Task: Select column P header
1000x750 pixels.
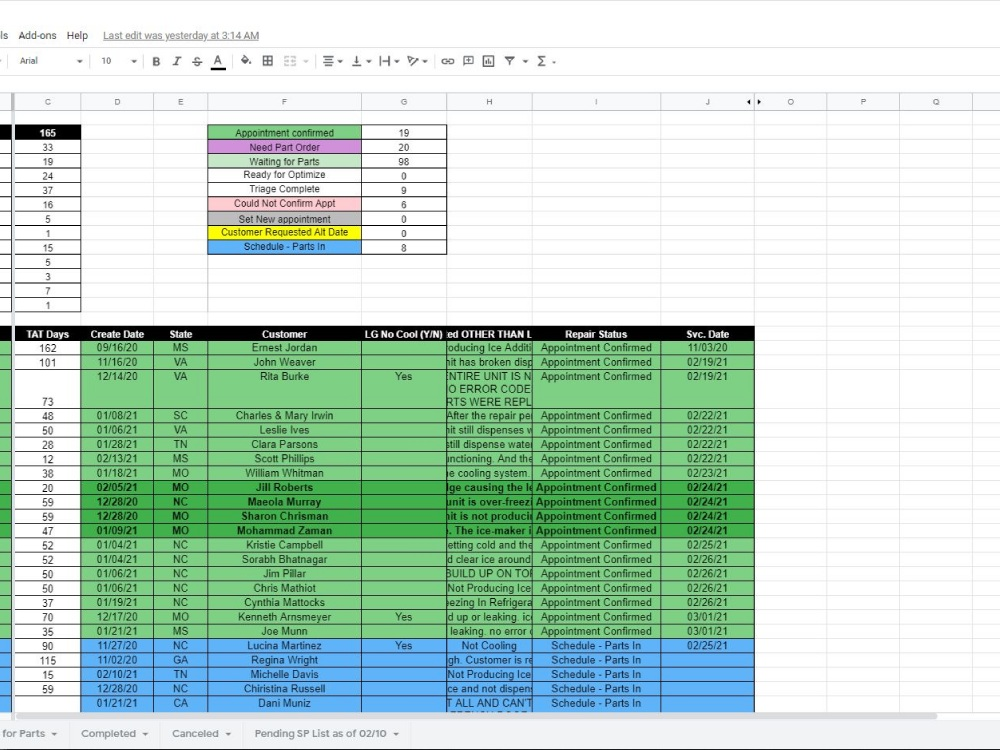Action: (863, 102)
